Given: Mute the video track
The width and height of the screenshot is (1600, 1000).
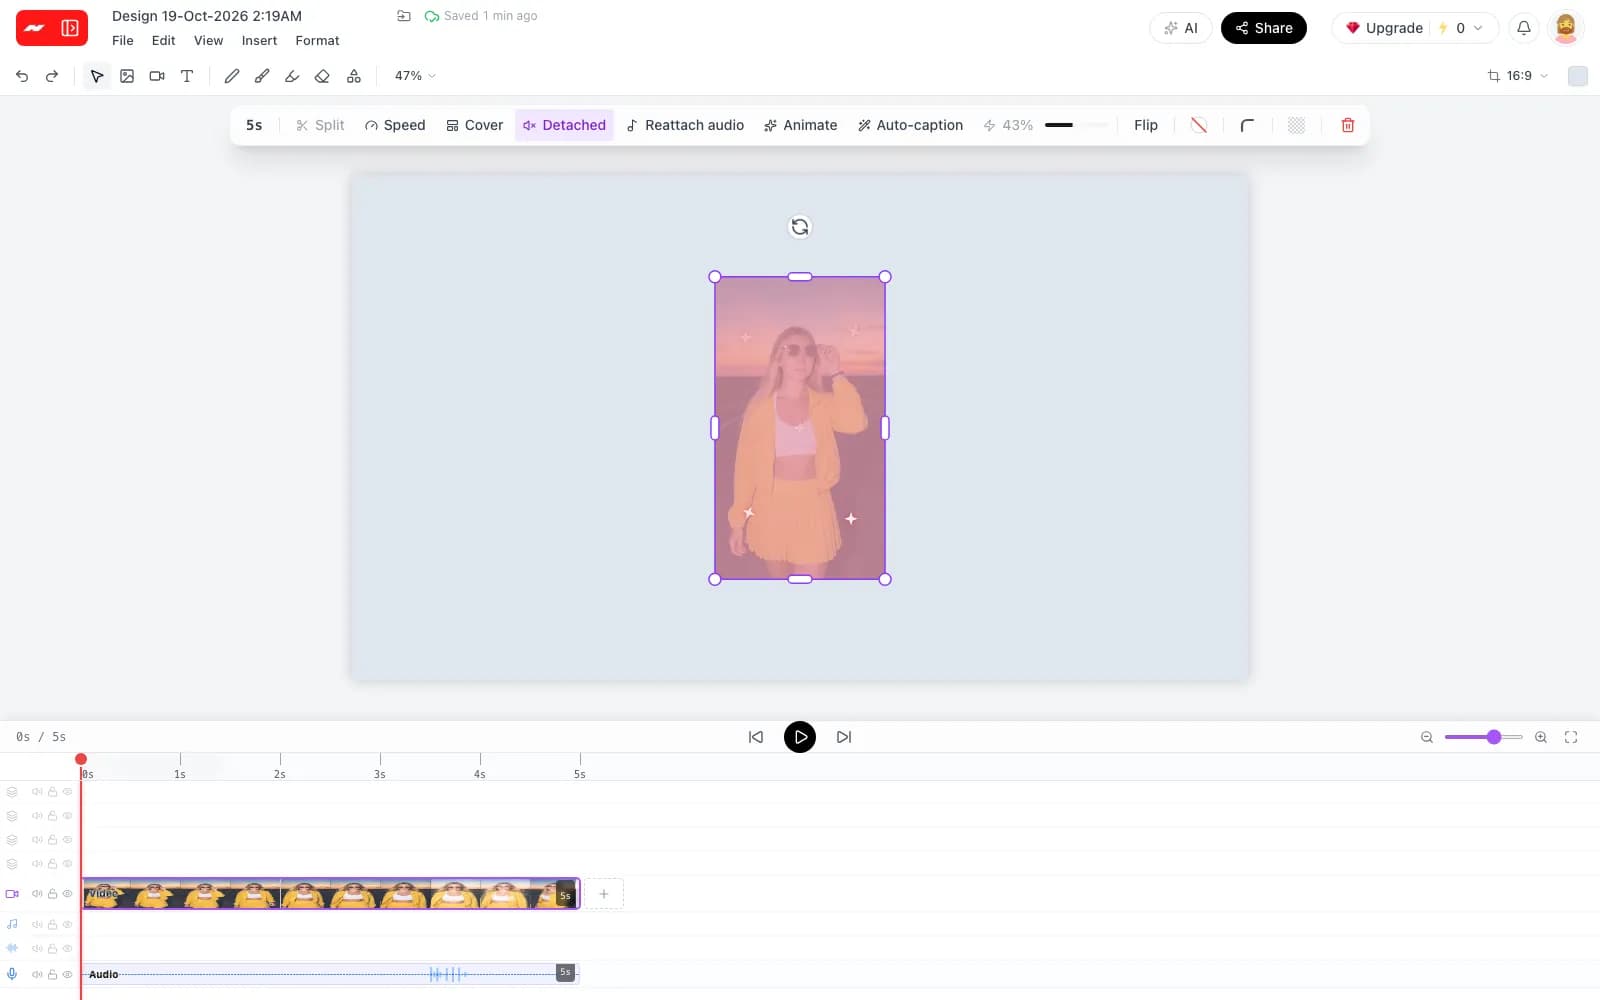Looking at the screenshot, I should (x=37, y=894).
